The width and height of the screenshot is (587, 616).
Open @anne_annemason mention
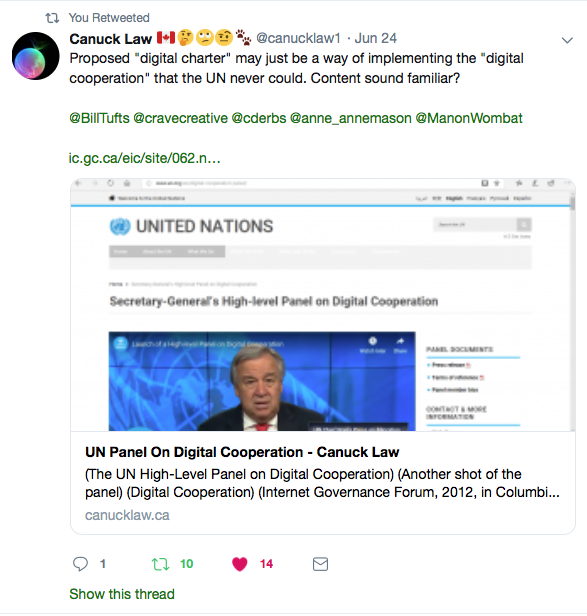point(350,118)
